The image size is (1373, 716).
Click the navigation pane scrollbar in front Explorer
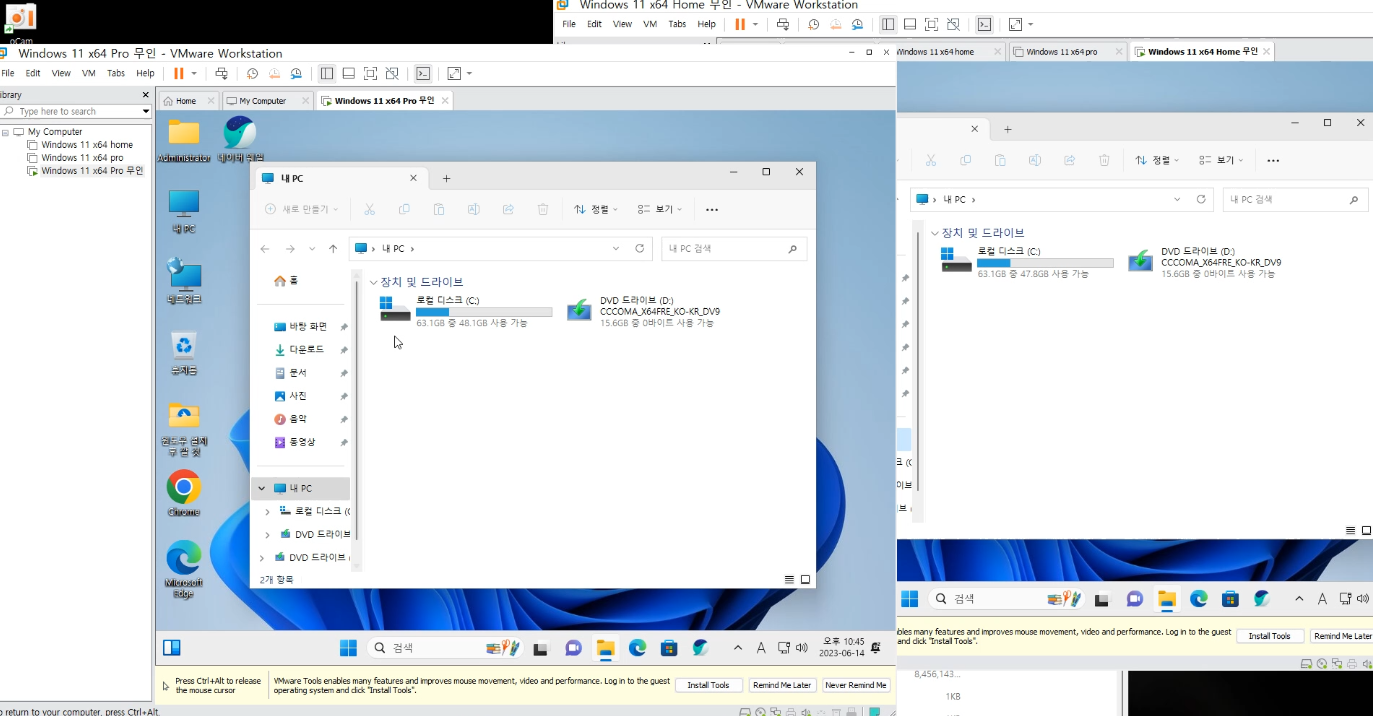pos(357,412)
